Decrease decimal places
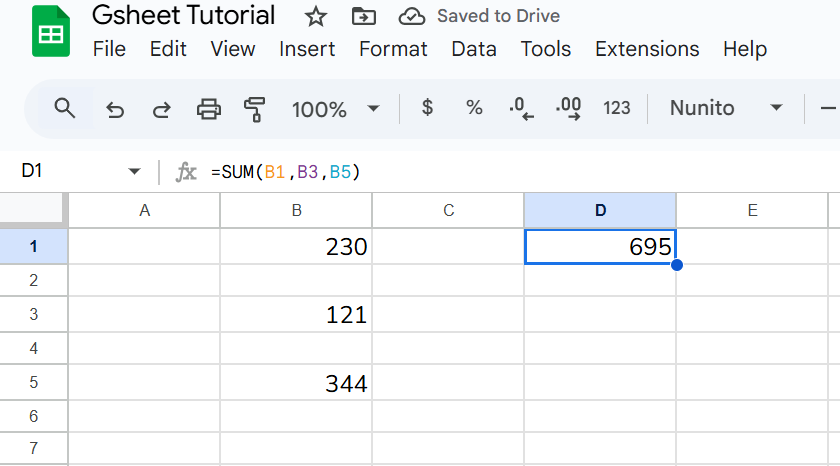The image size is (840, 466). (x=521, y=108)
